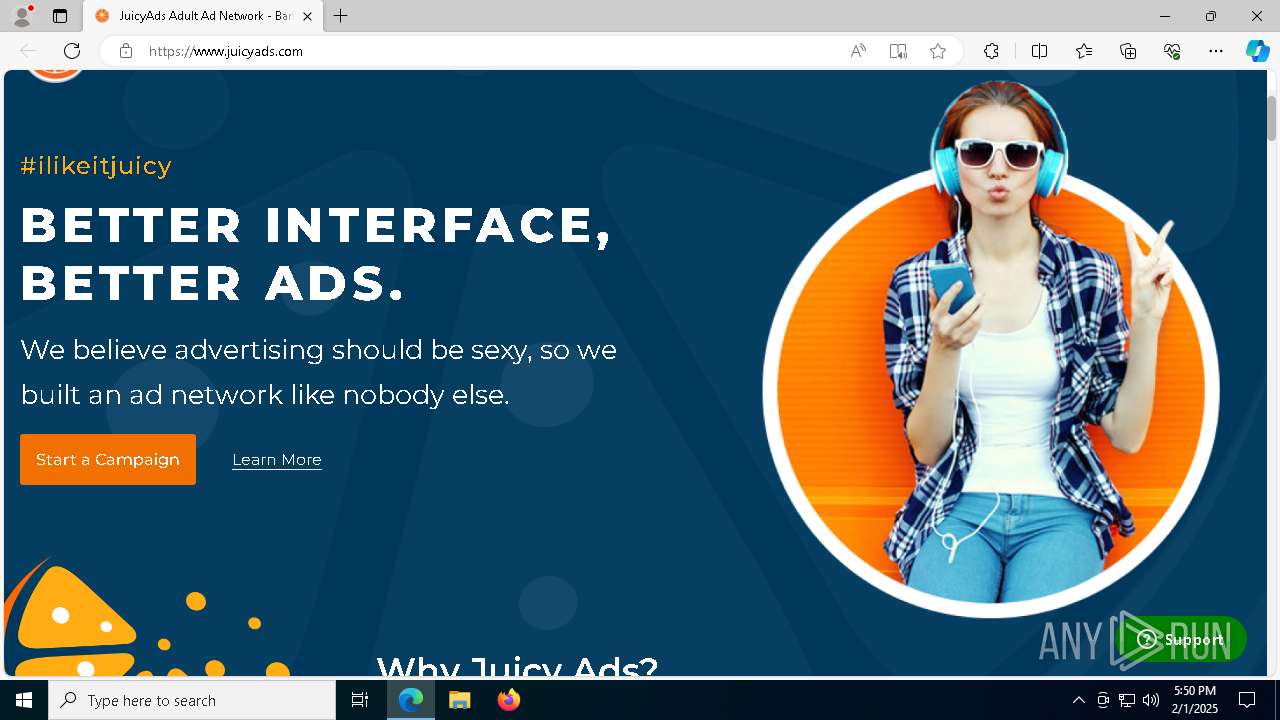This screenshot has height=720, width=1280.
Task: Click the vertical page scrollbar thumb
Action: point(1272,118)
